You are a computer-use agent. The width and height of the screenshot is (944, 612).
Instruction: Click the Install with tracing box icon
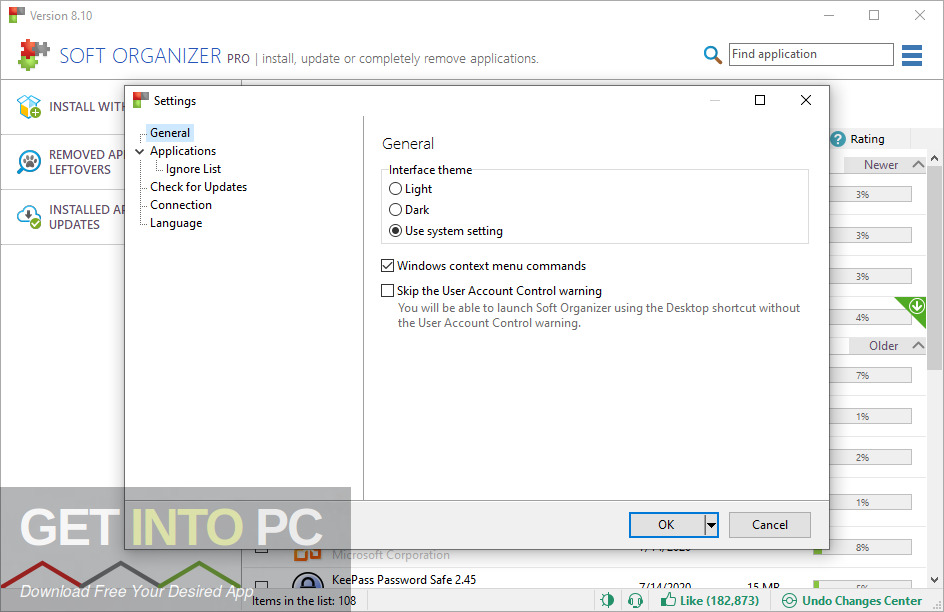[x=29, y=107]
